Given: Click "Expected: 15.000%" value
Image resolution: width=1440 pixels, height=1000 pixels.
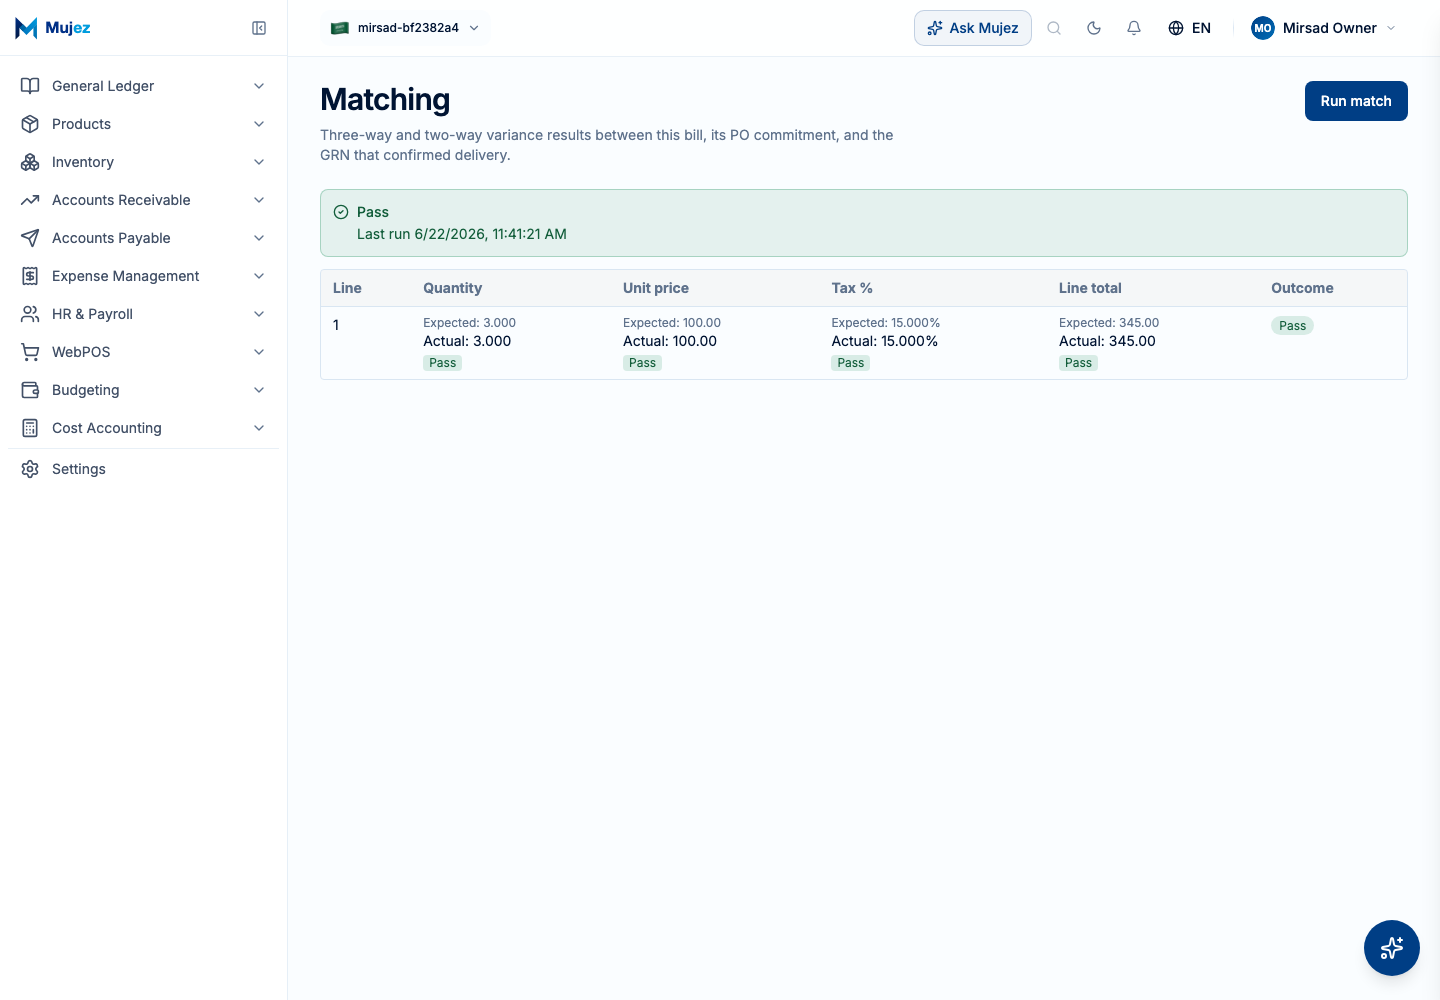Looking at the screenshot, I should (886, 323).
